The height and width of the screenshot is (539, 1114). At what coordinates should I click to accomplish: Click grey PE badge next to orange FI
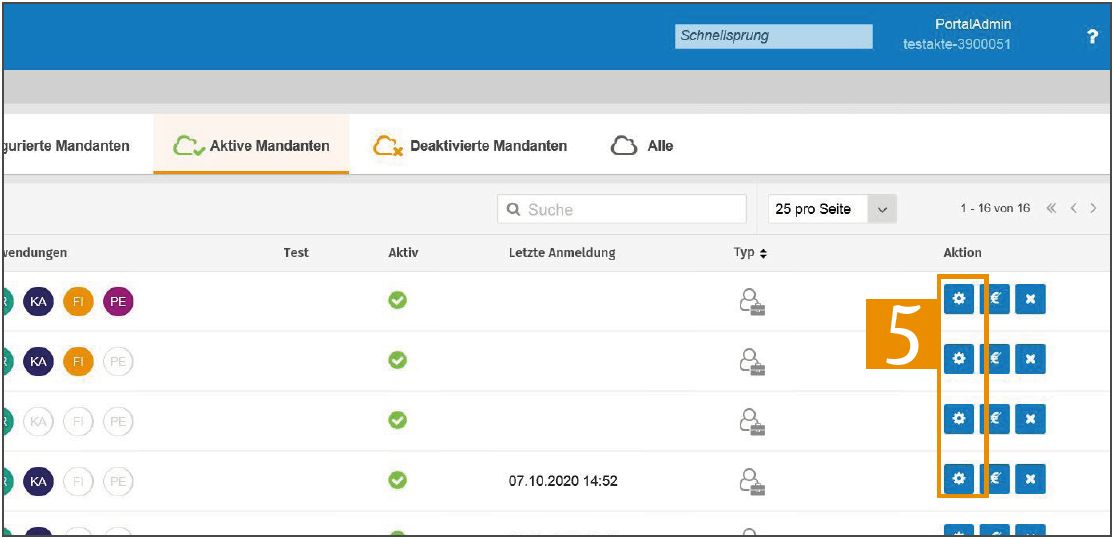point(118,361)
